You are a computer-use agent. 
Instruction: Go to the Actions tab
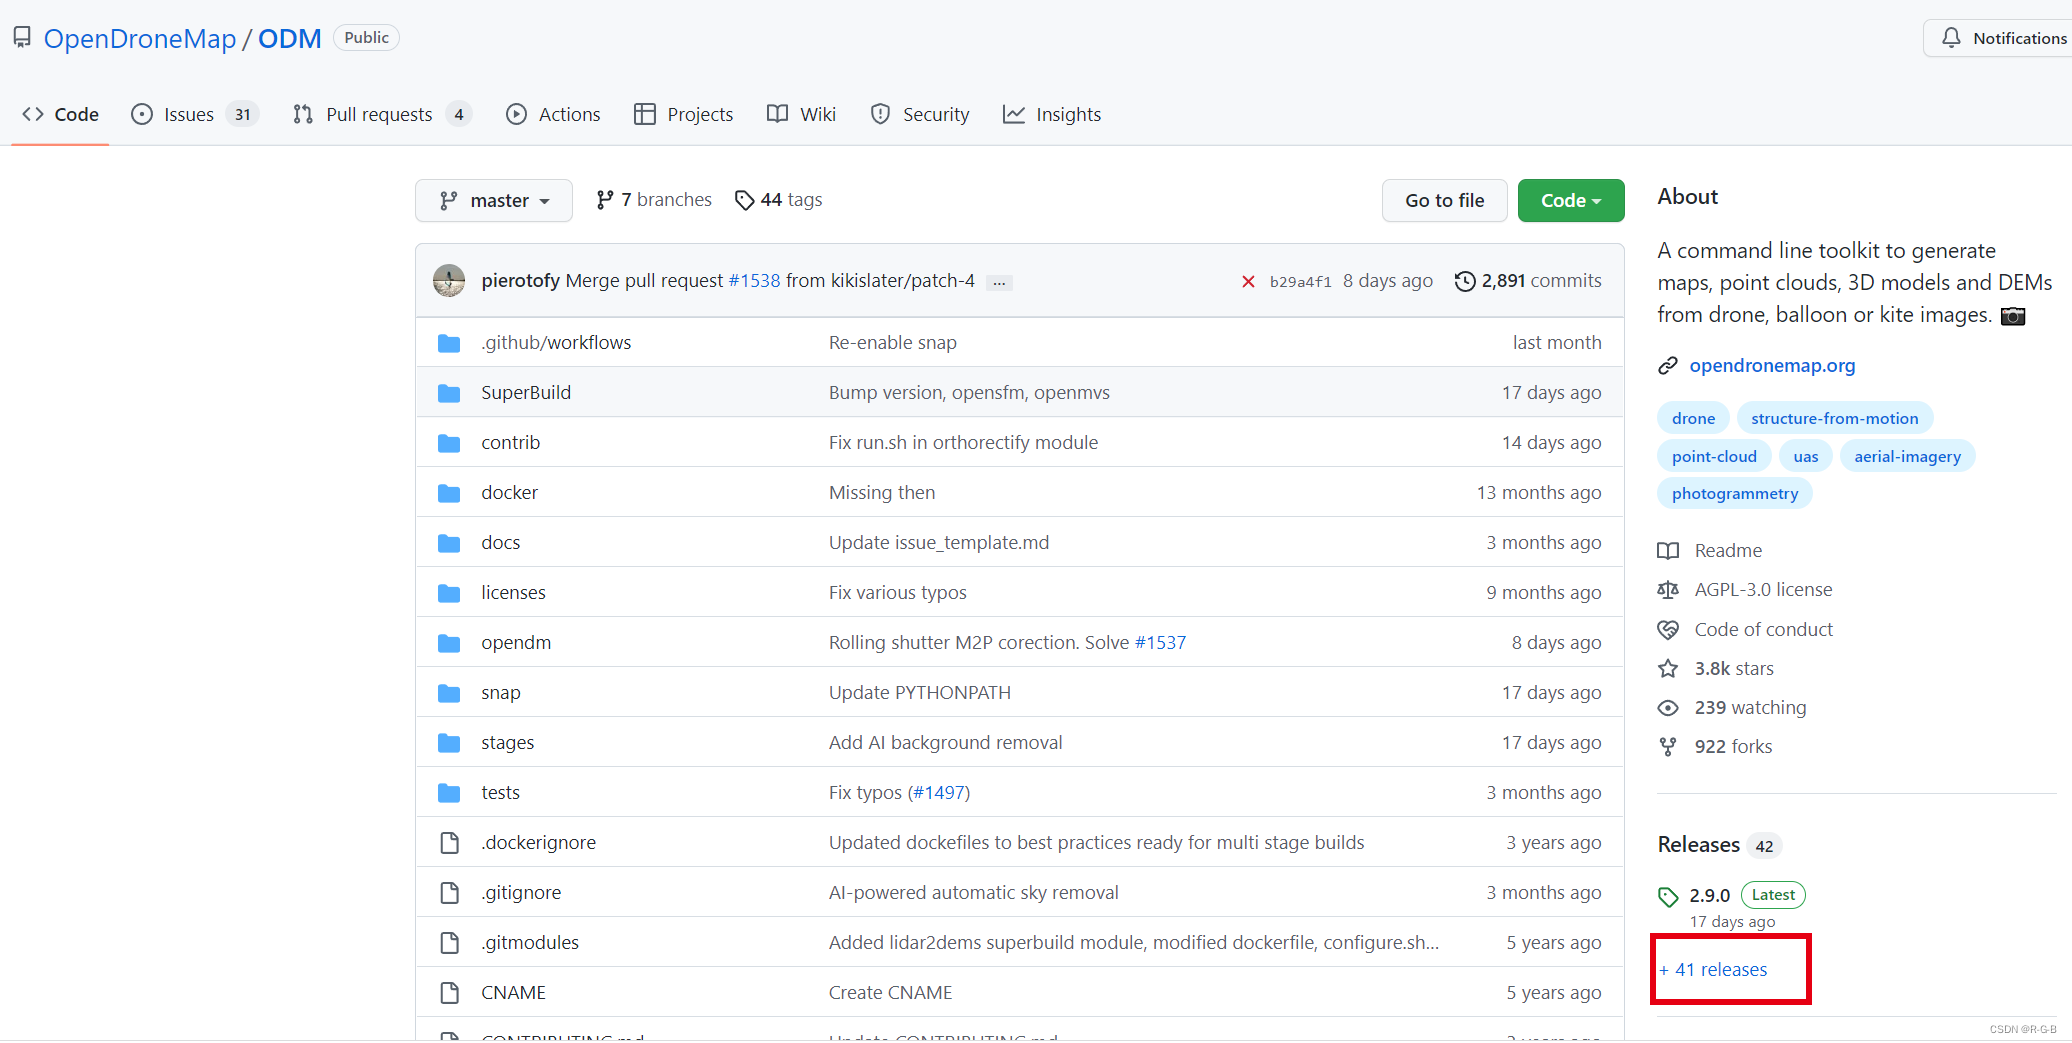coord(553,115)
